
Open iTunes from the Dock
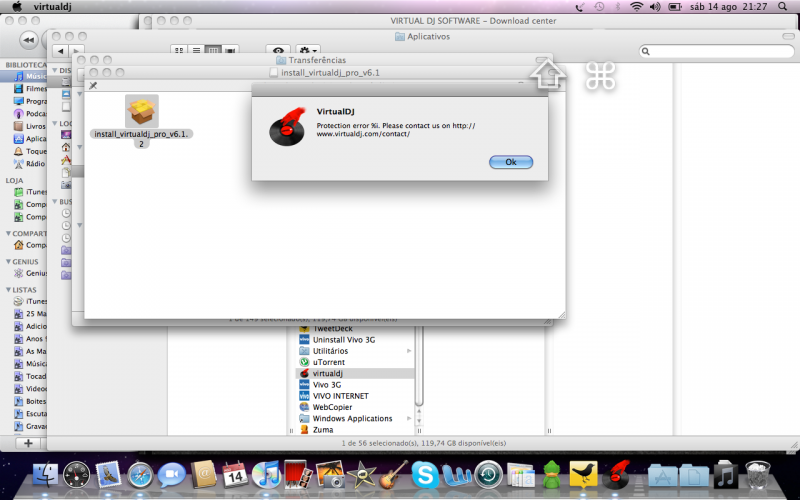(266, 475)
